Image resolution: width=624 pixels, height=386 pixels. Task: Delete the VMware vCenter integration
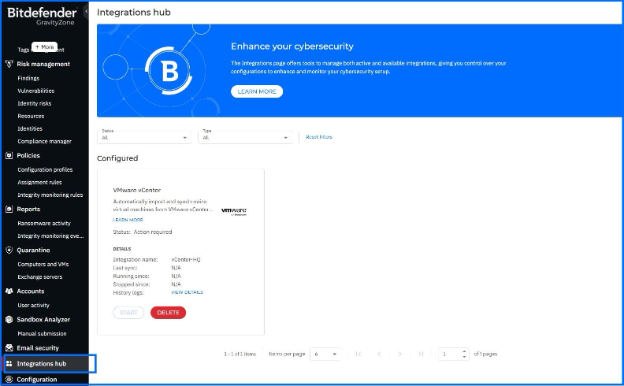point(168,312)
